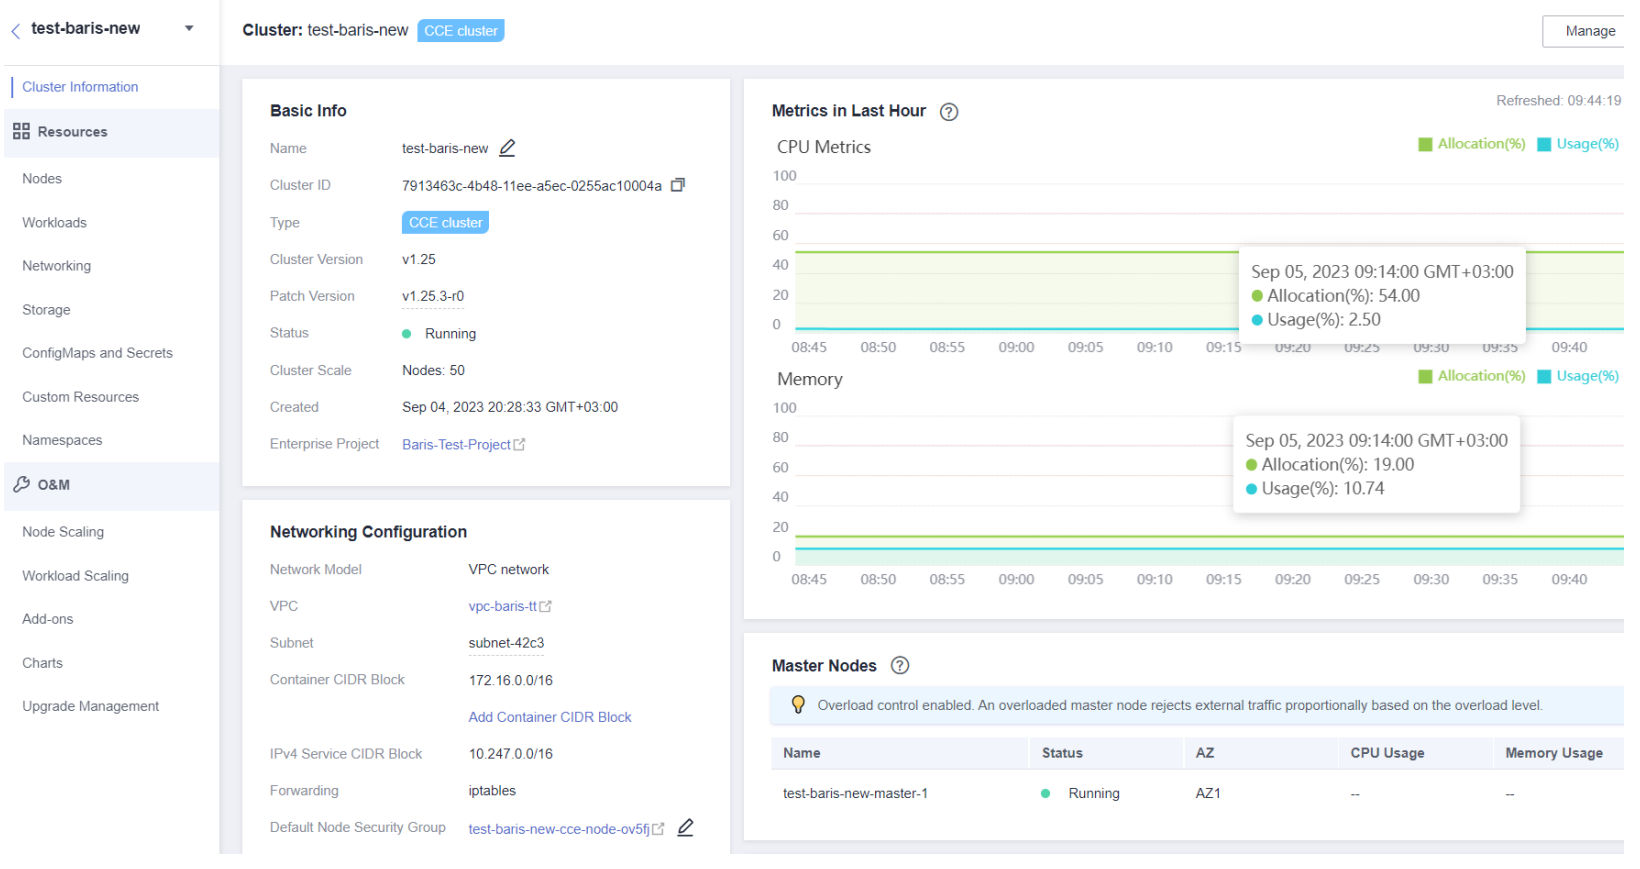1640x869 pixels.
Task: Collapse the Resources section in sidebar
Action: pyautogui.click(x=72, y=132)
